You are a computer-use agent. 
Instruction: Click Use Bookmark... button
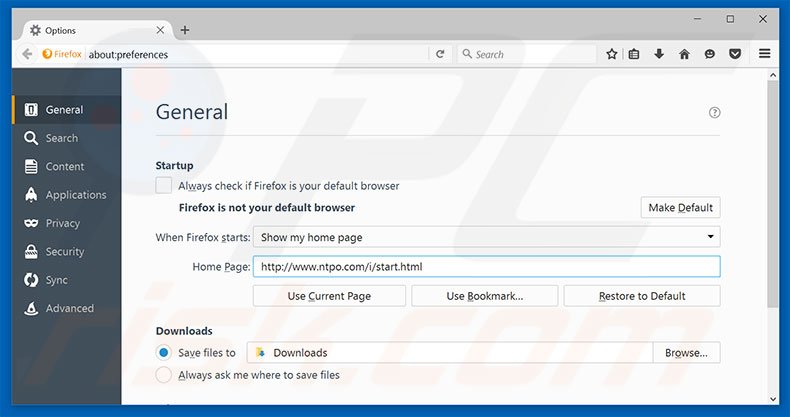[485, 296]
